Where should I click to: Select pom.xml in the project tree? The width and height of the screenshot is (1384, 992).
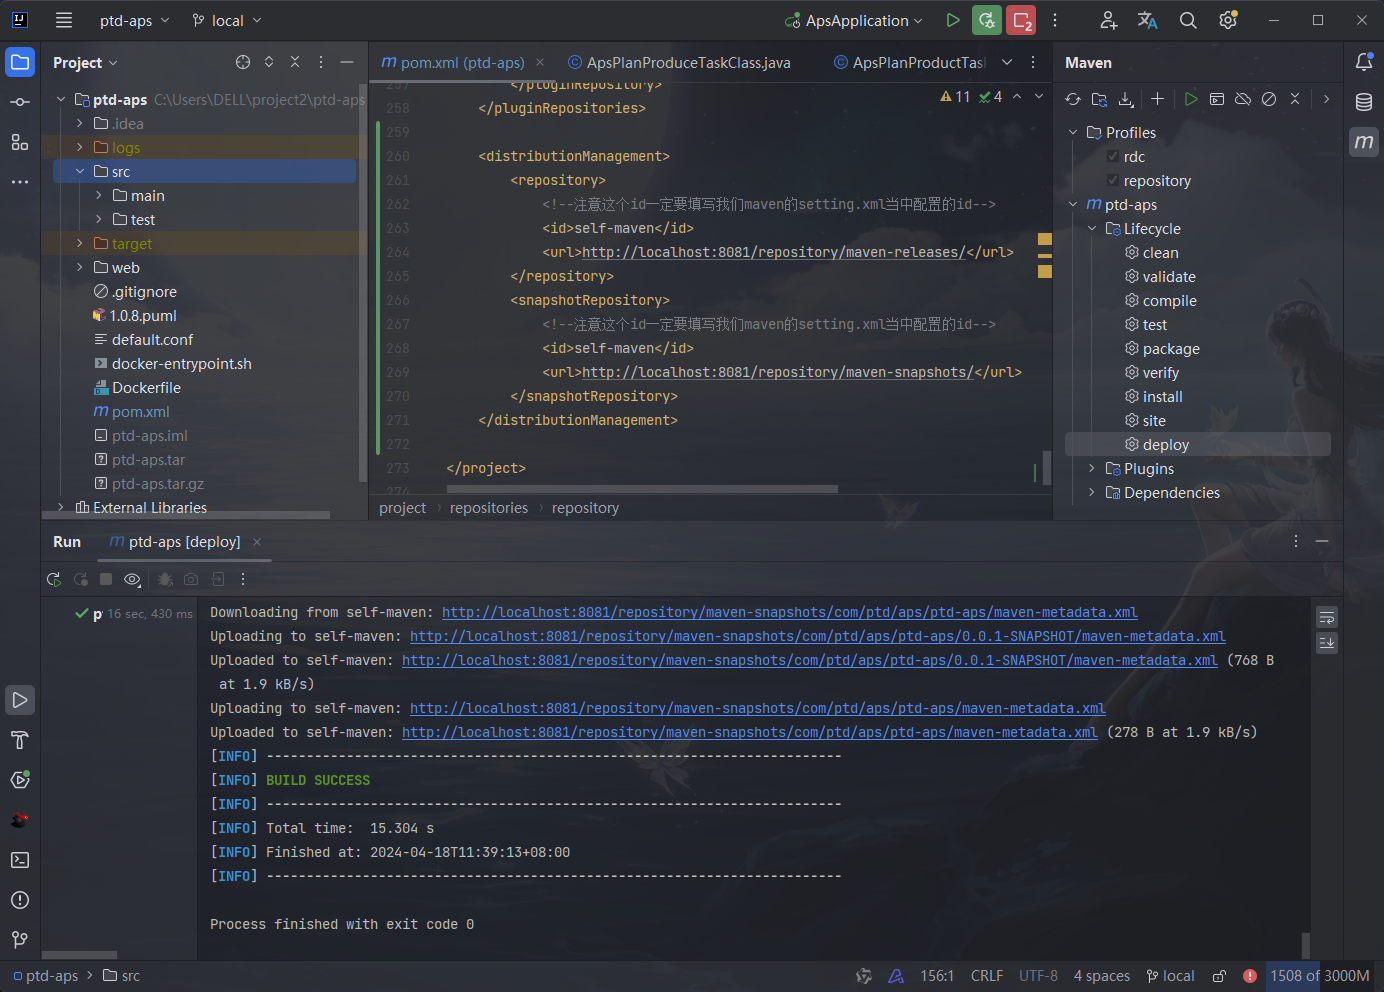[141, 412]
